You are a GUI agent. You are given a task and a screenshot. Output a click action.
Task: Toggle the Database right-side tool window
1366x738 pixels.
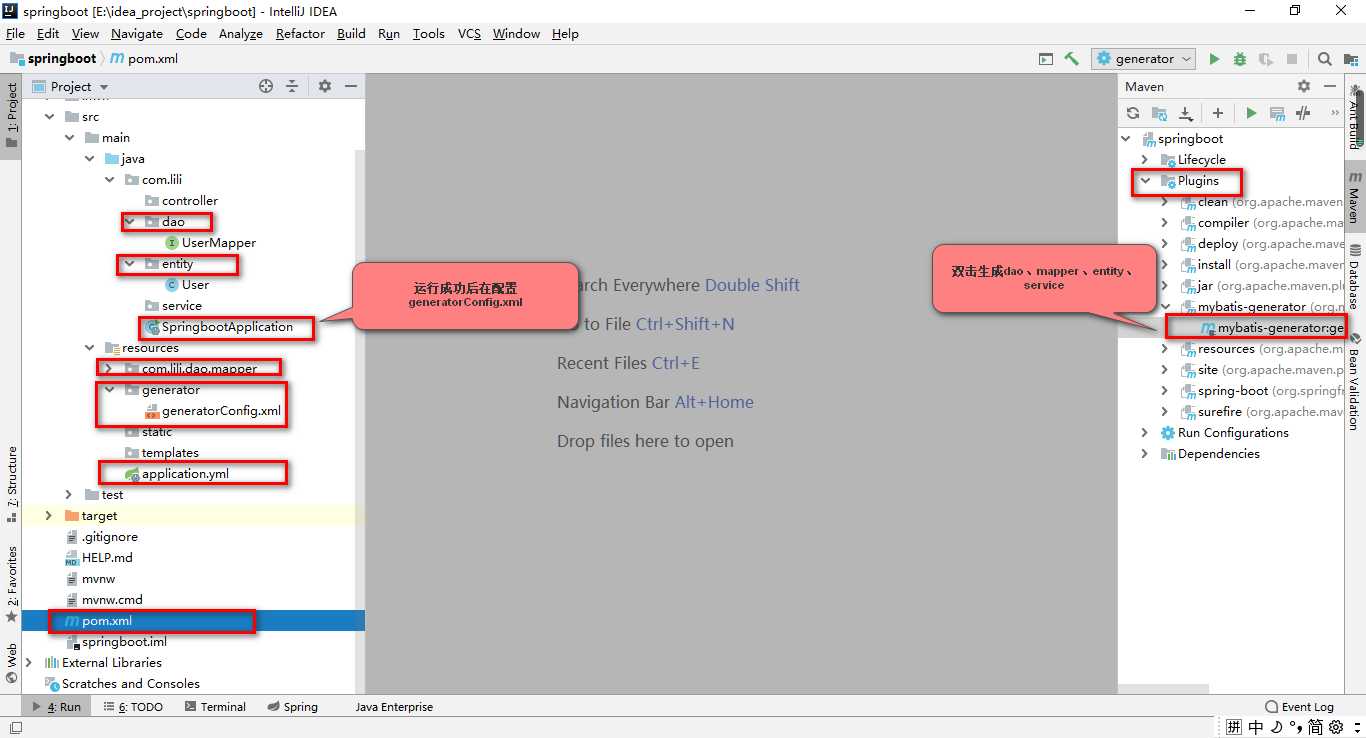tap(1354, 275)
